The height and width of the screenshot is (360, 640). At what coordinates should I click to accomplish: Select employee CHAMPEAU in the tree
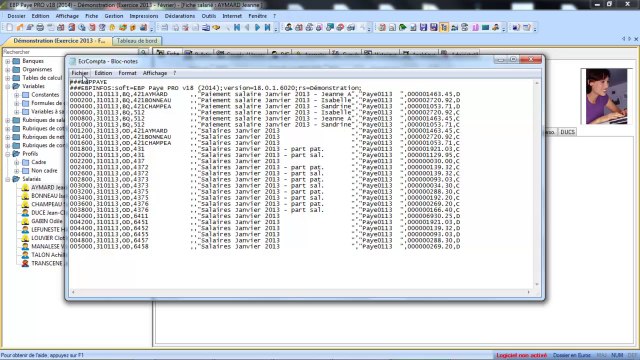(x=48, y=204)
